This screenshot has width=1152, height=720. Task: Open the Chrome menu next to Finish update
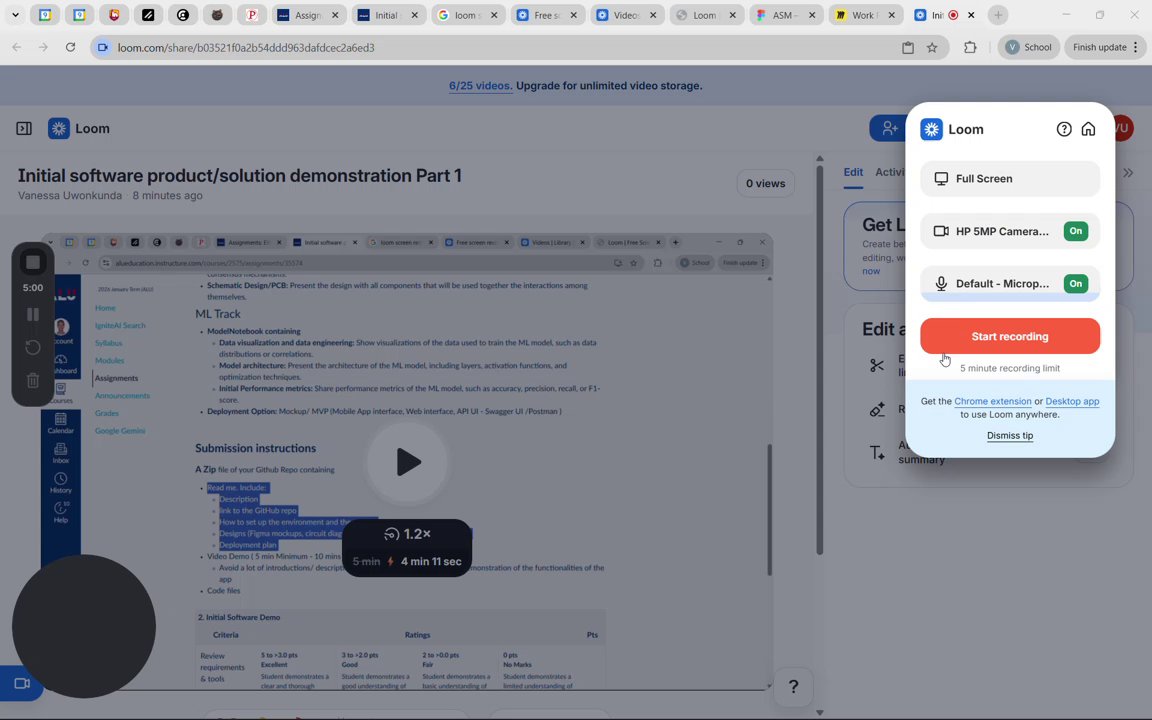point(1136,47)
